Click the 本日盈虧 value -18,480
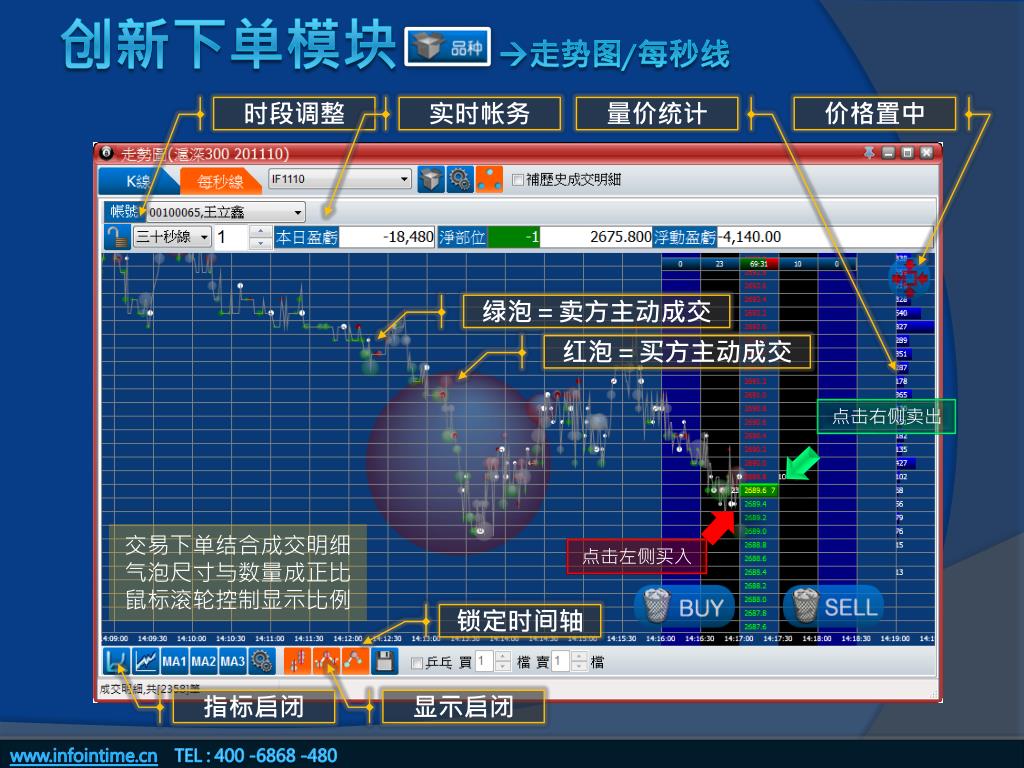This screenshot has width=1024, height=768. [387, 237]
